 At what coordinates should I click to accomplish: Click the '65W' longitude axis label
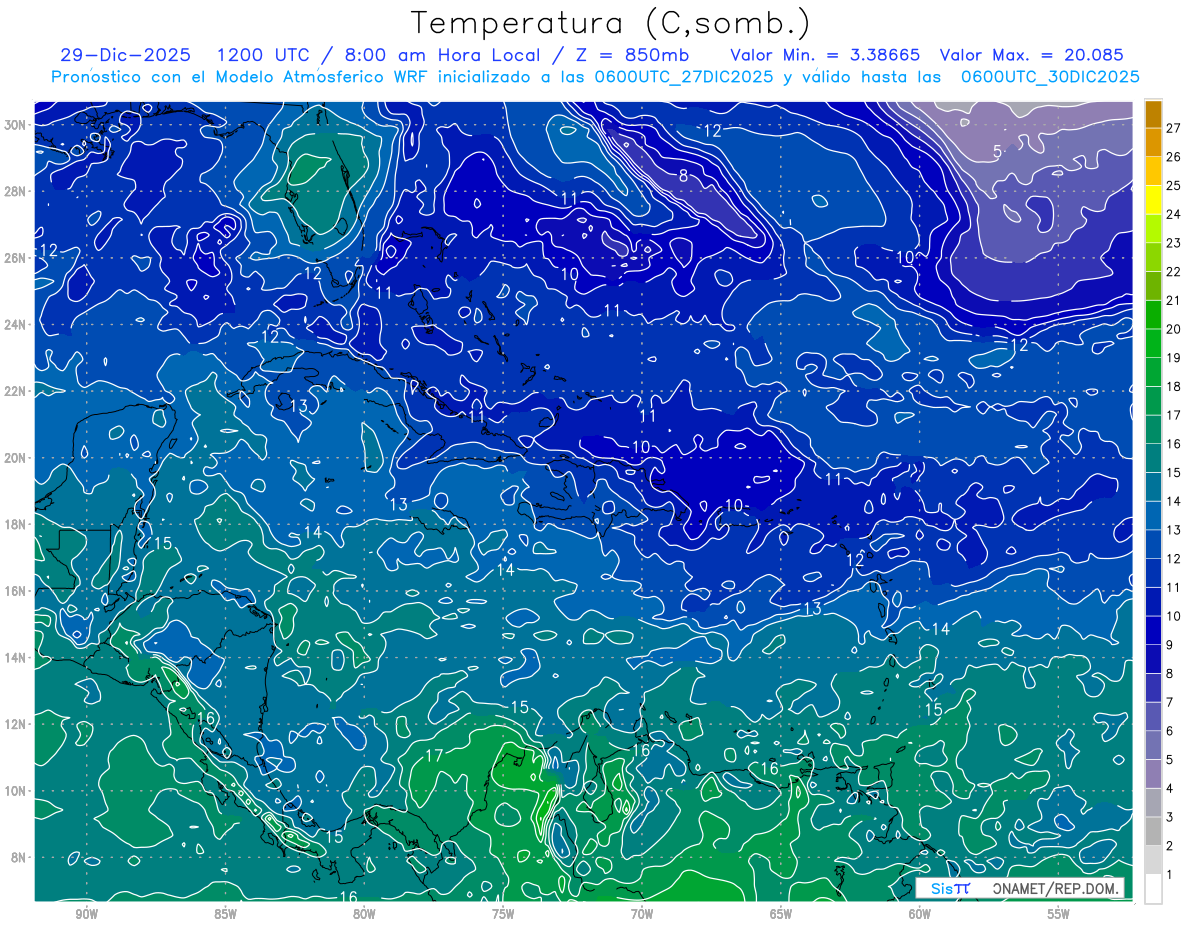[780, 914]
